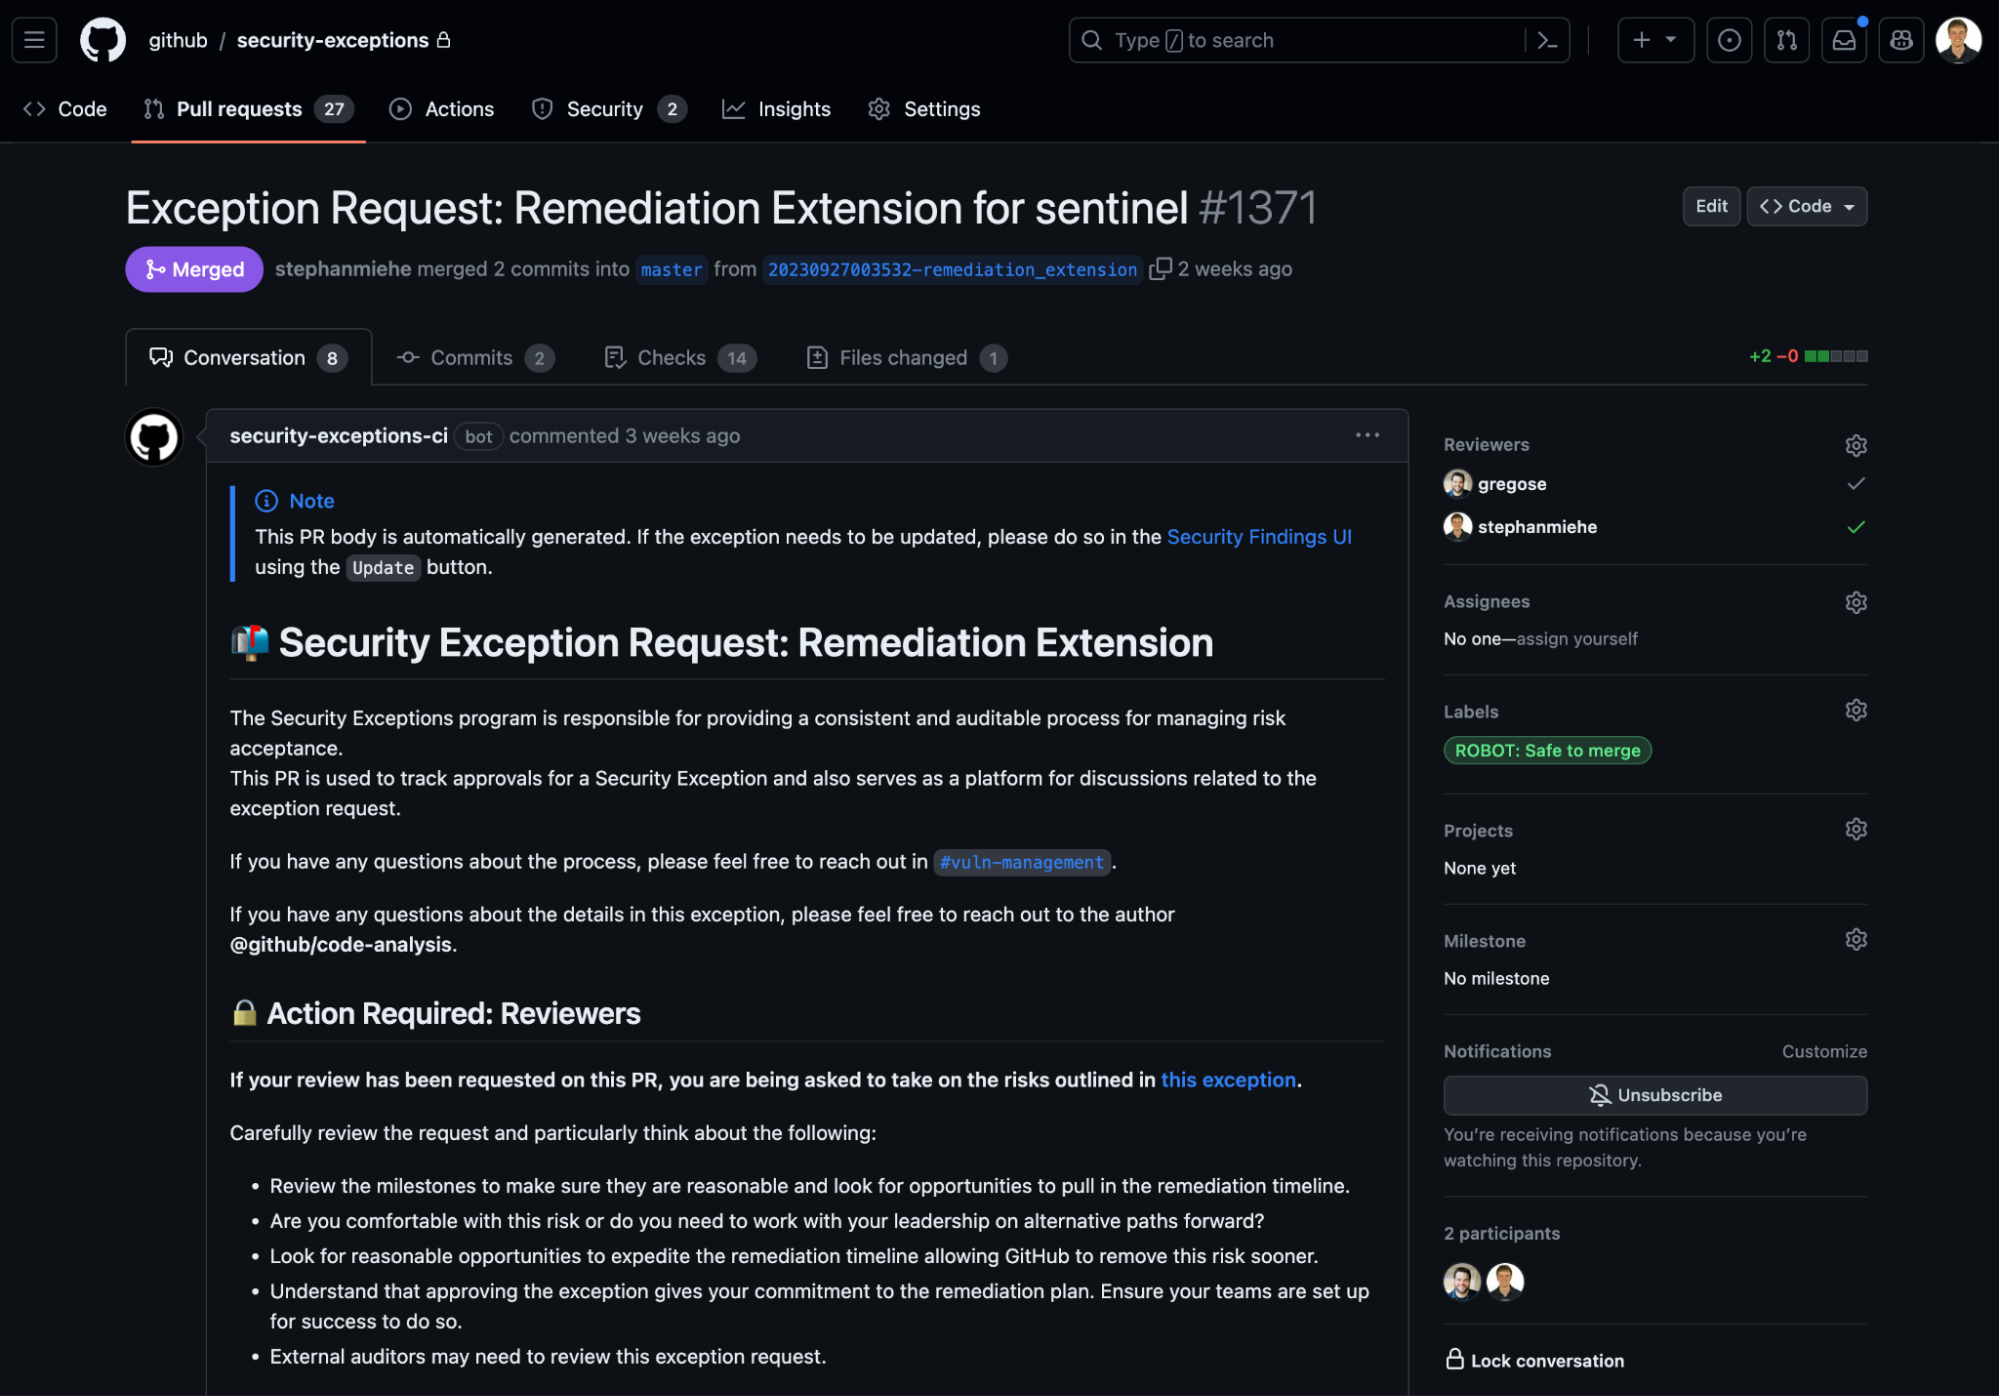
Task: Switch to the Commits tab
Action: 472,357
